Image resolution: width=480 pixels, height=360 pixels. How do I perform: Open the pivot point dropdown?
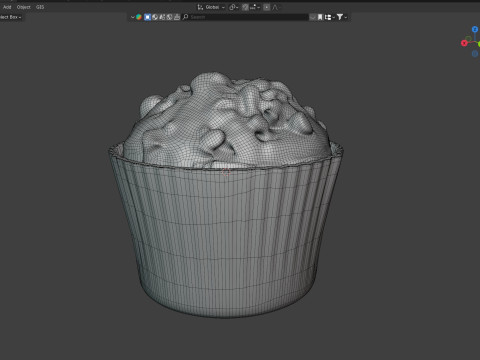pyautogui.click(x=234, y=7)
